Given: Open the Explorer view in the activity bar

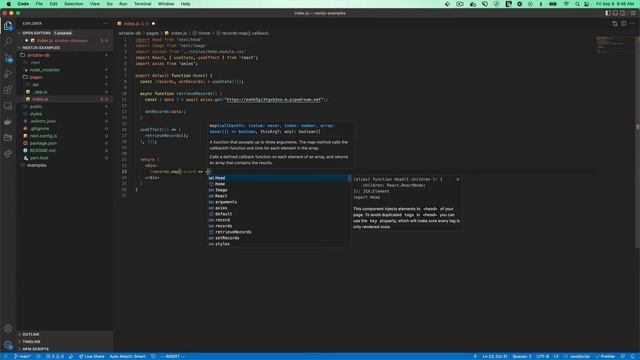Looking at the screenshot, I should pyautogui.click(x=8, y=26).
